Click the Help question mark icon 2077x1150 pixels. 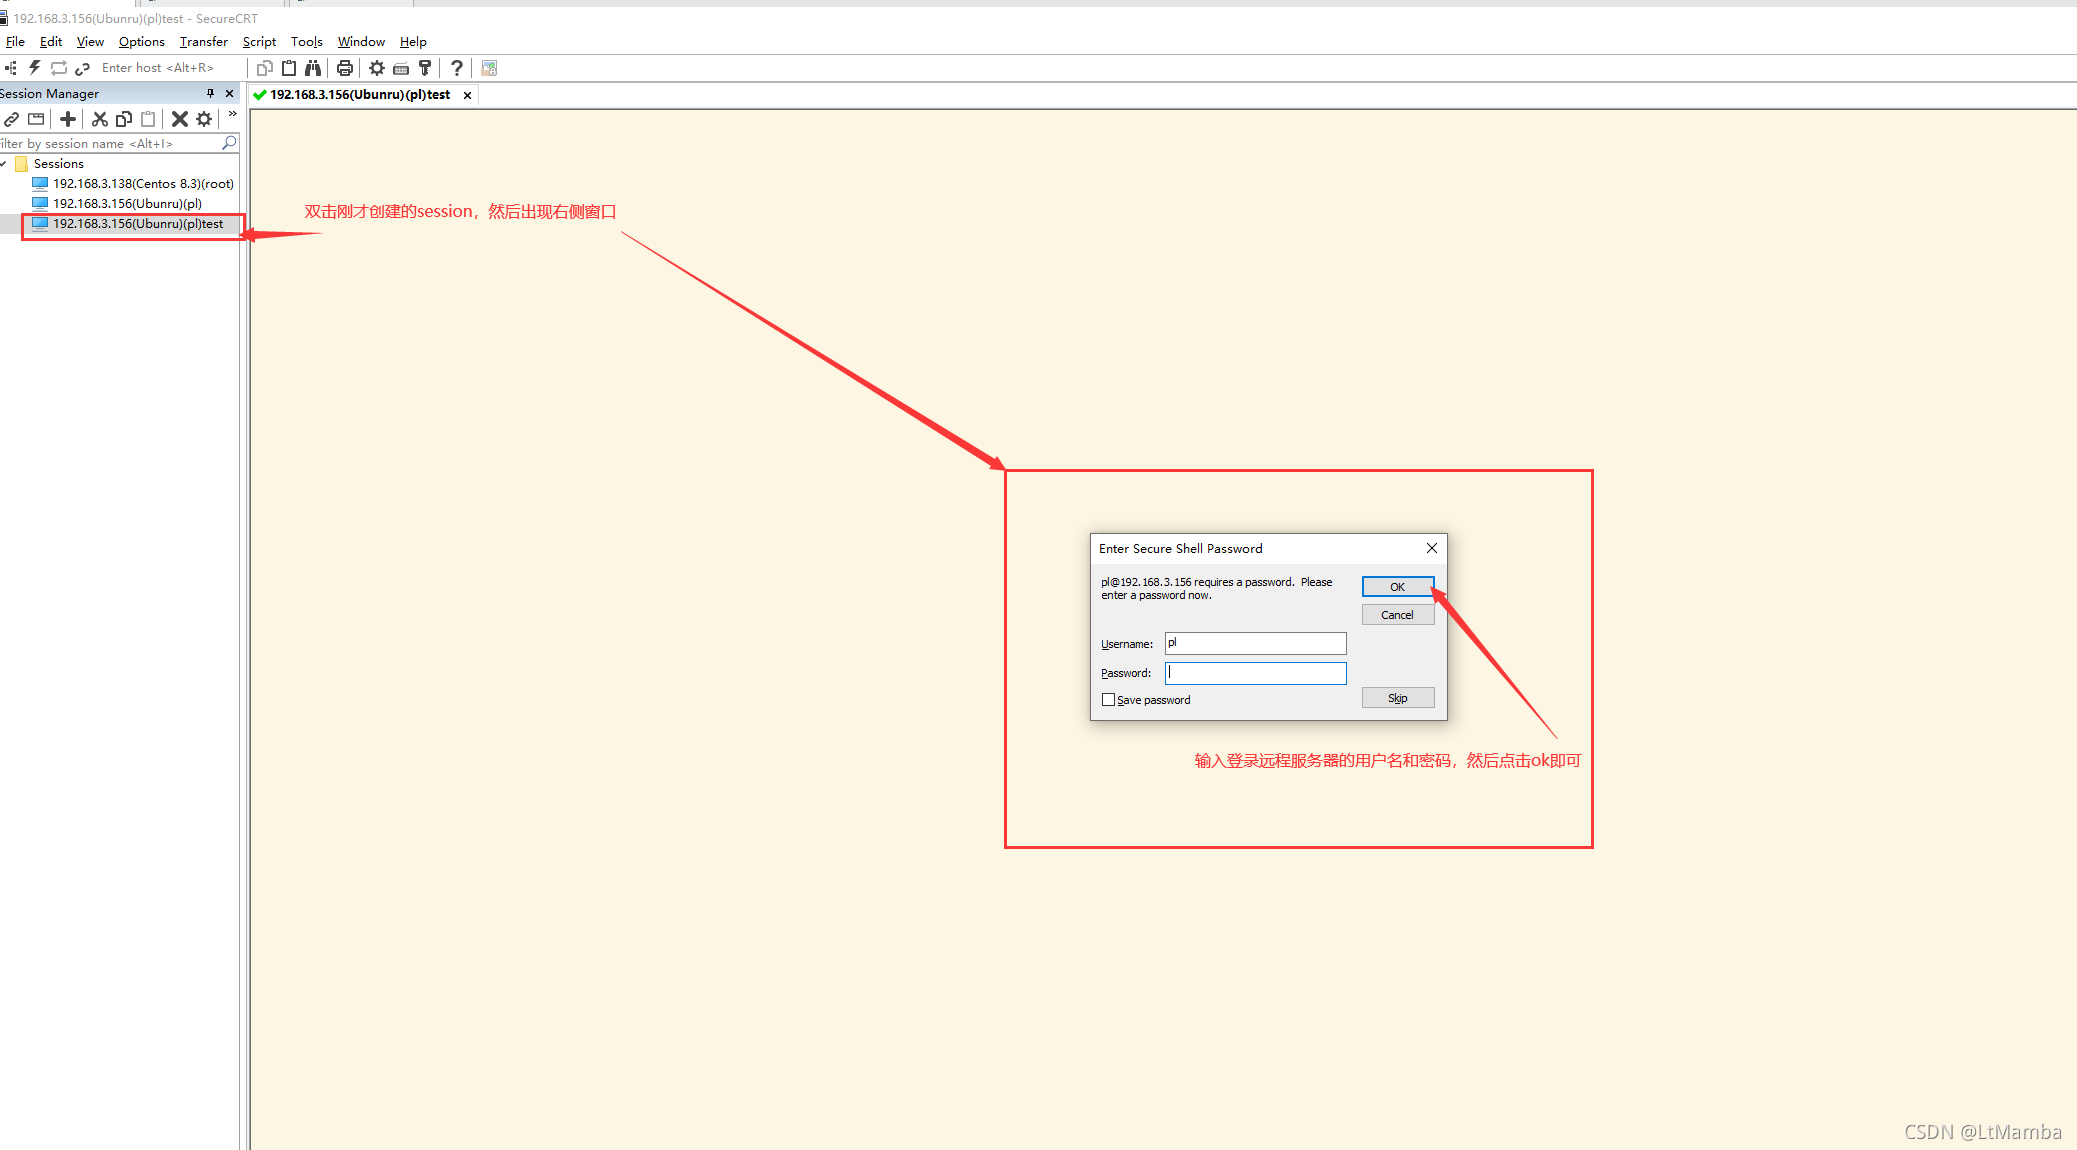pos(457,68)
